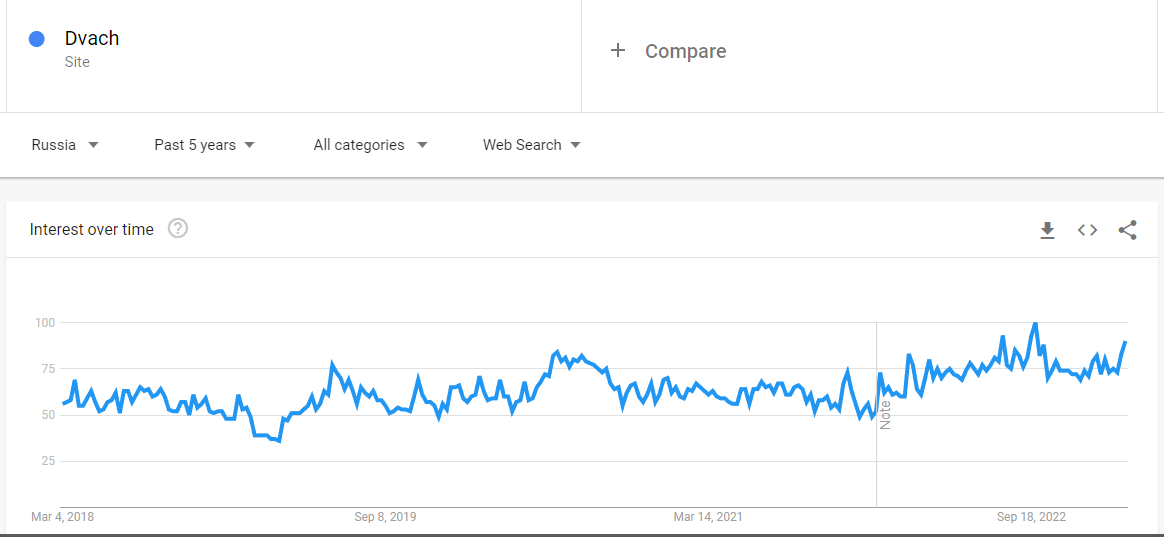This screenshot has width=1164, height=537.
Task: Click the Sep 8, 2019 axis label
Action: 385,517
